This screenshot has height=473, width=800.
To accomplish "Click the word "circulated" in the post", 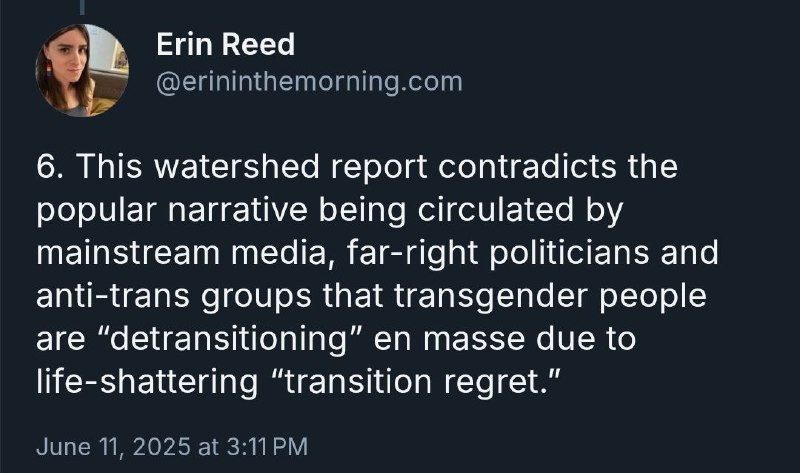I will coord(495,210).
